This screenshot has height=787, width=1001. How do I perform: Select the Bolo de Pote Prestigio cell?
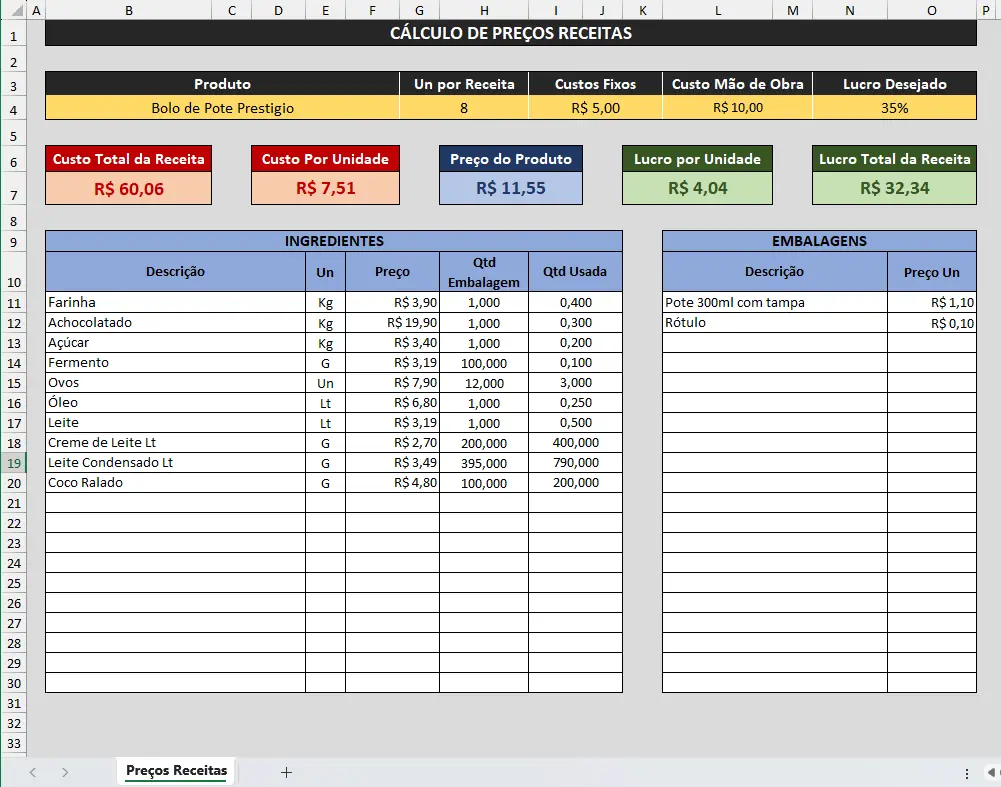tap(222, 108)
